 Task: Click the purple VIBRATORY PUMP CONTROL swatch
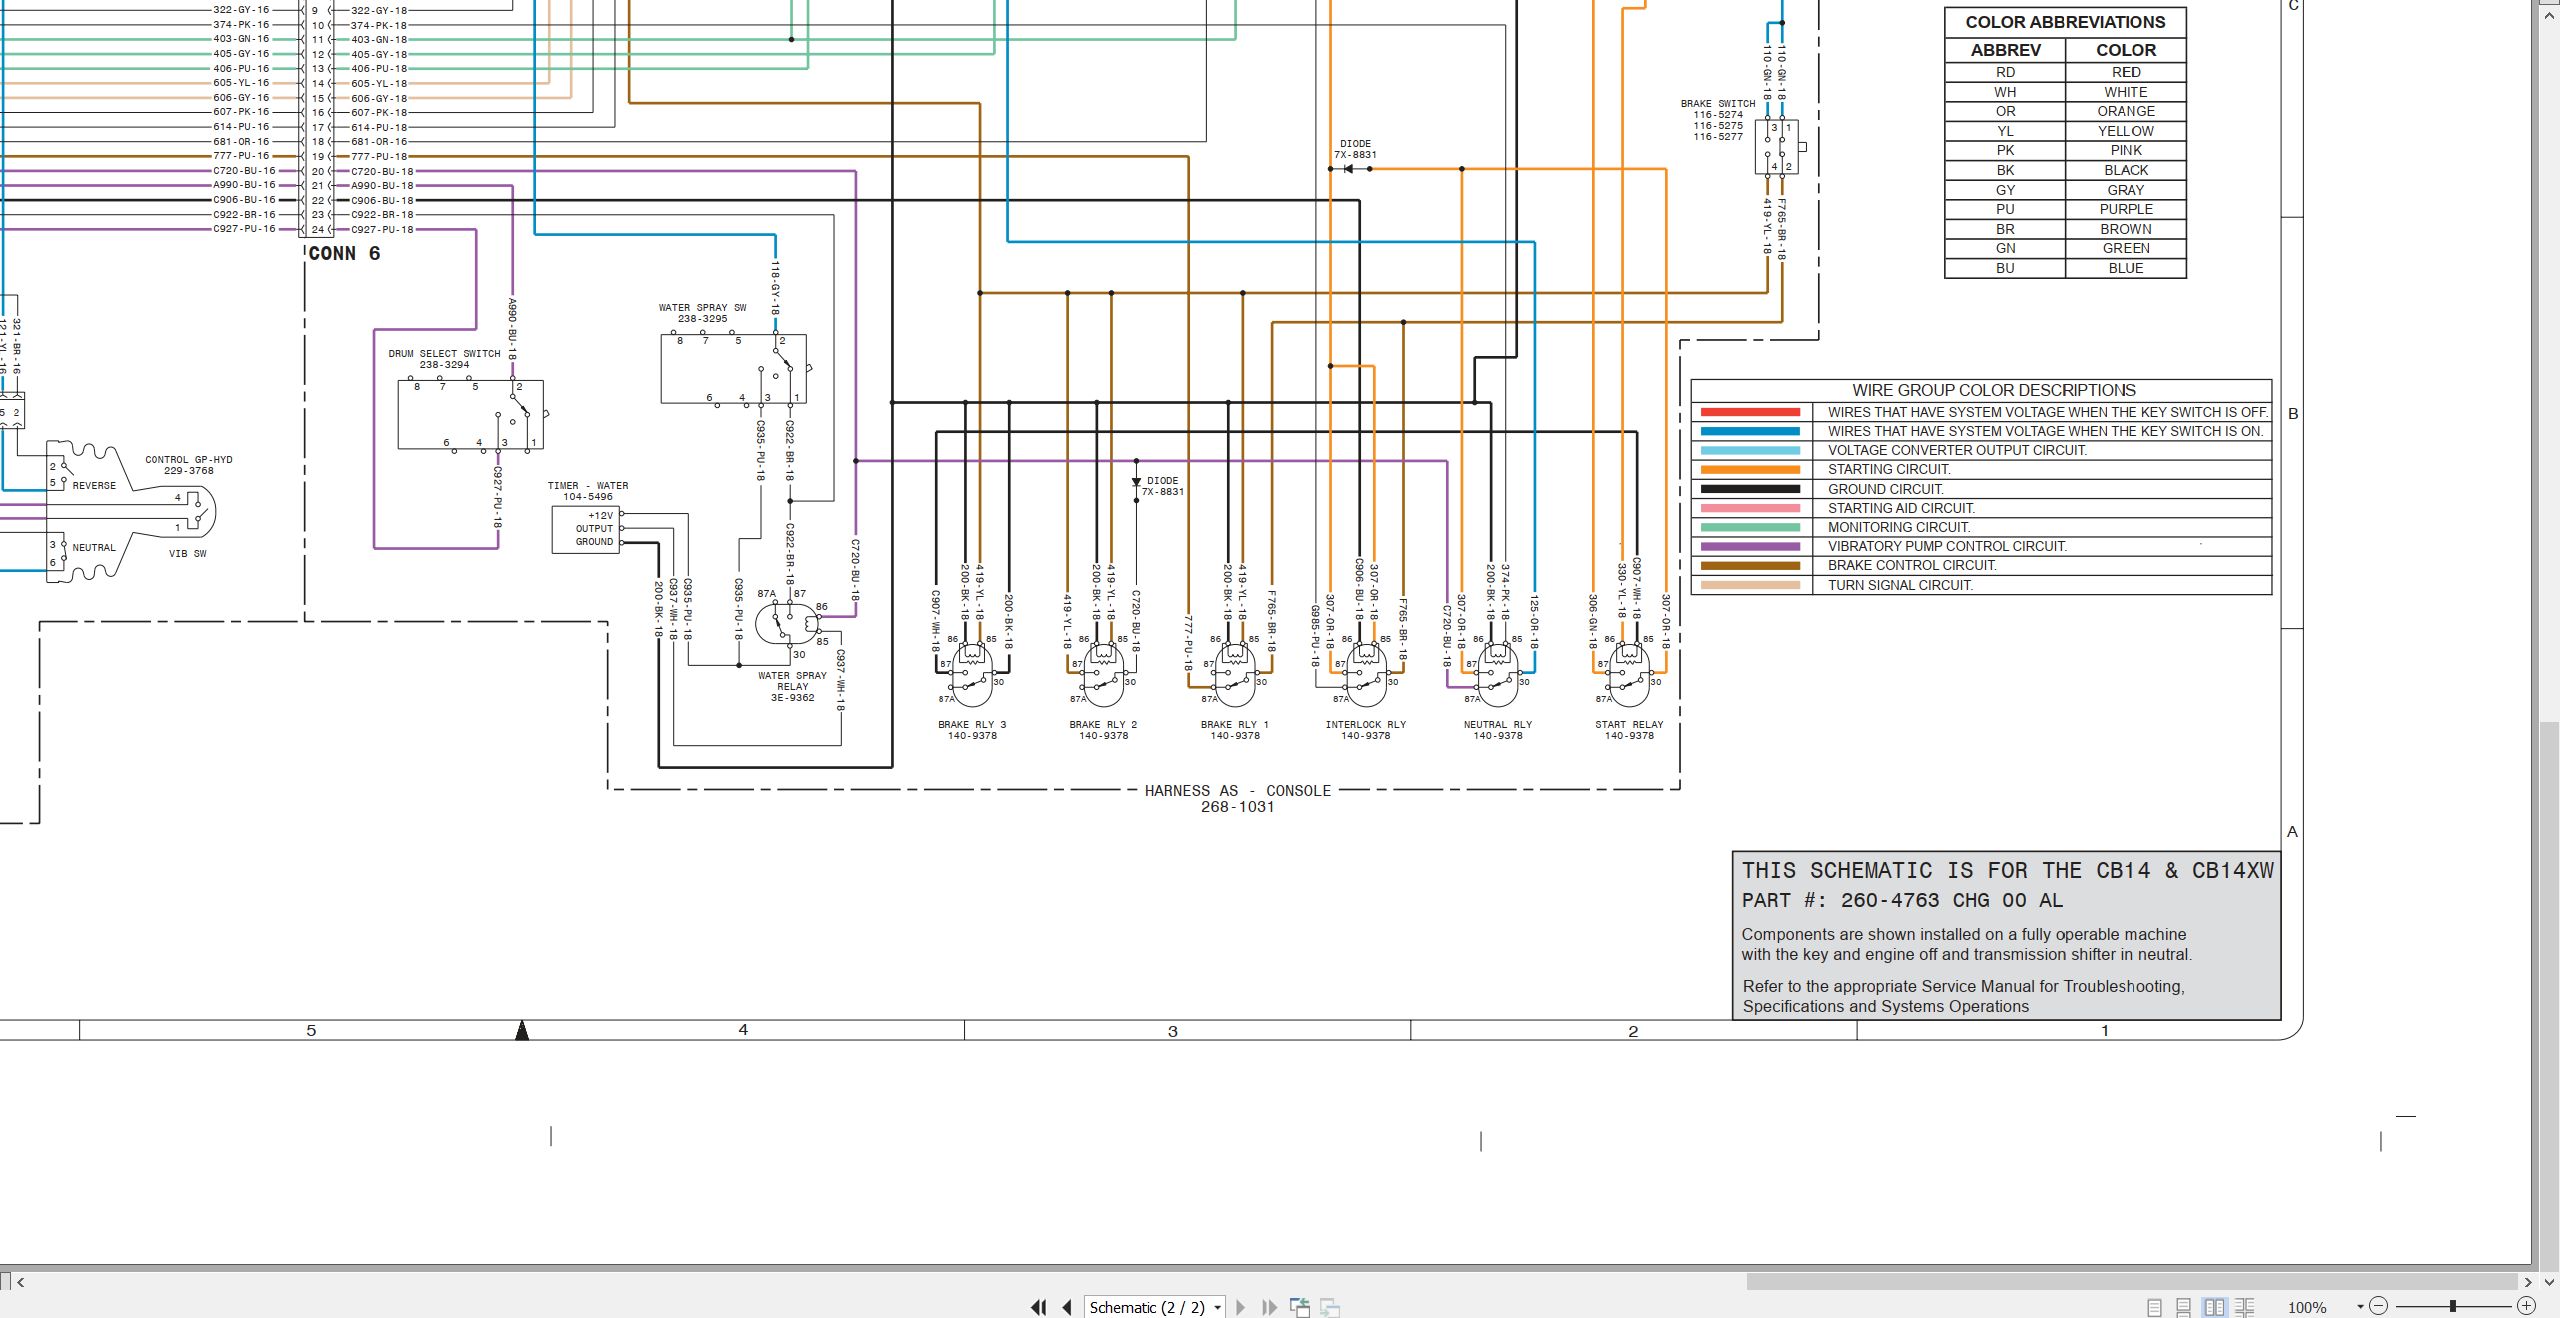[1750, 547]
